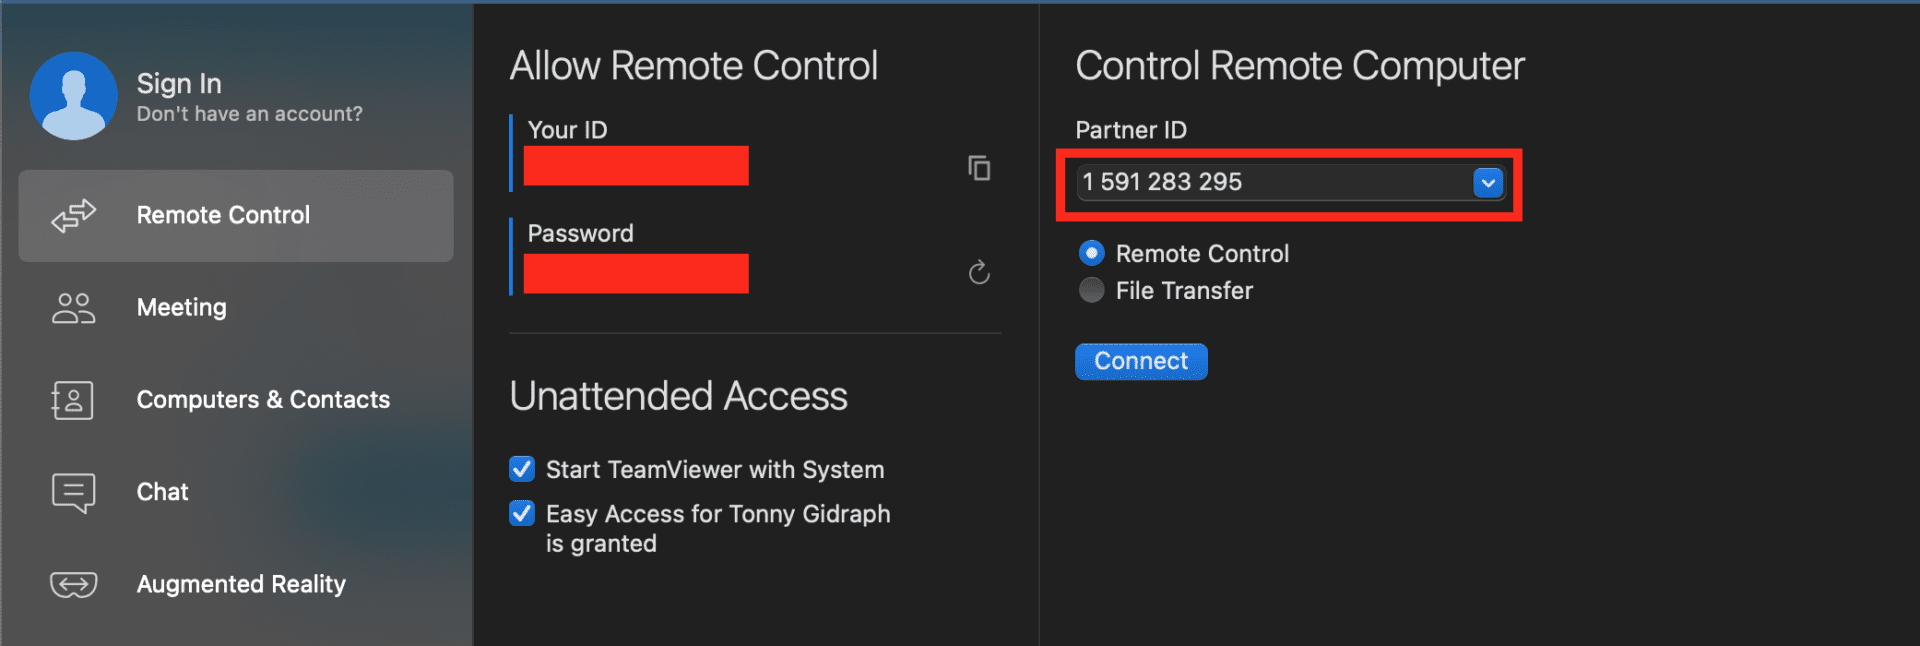Open the Partner ID dropdown arrow
Screen dimensions: 1920x646
coord(1488,183)
